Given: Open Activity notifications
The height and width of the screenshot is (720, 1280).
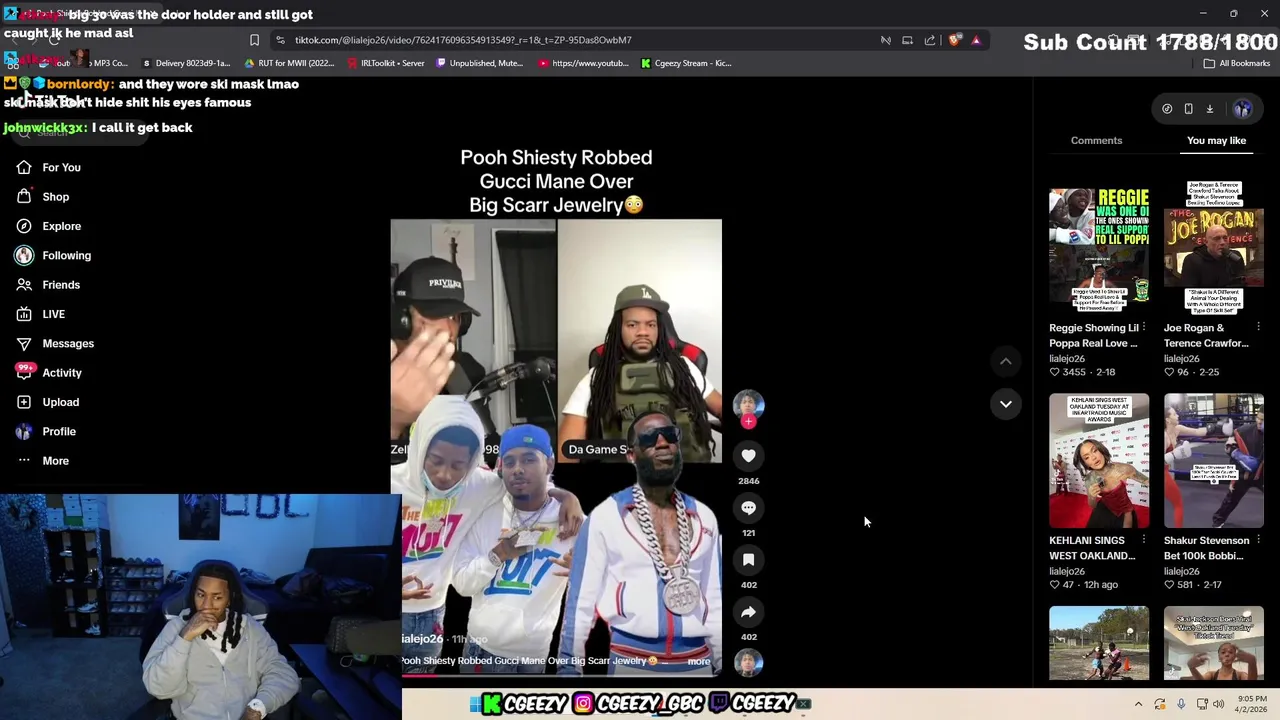Looking at the screenshot, I should point(49,373).
